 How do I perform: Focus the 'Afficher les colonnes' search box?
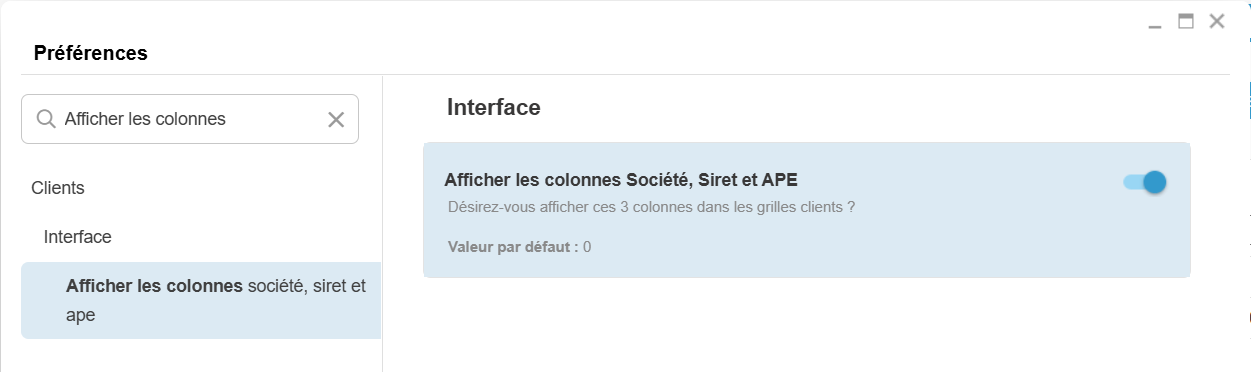coord(190,119)
